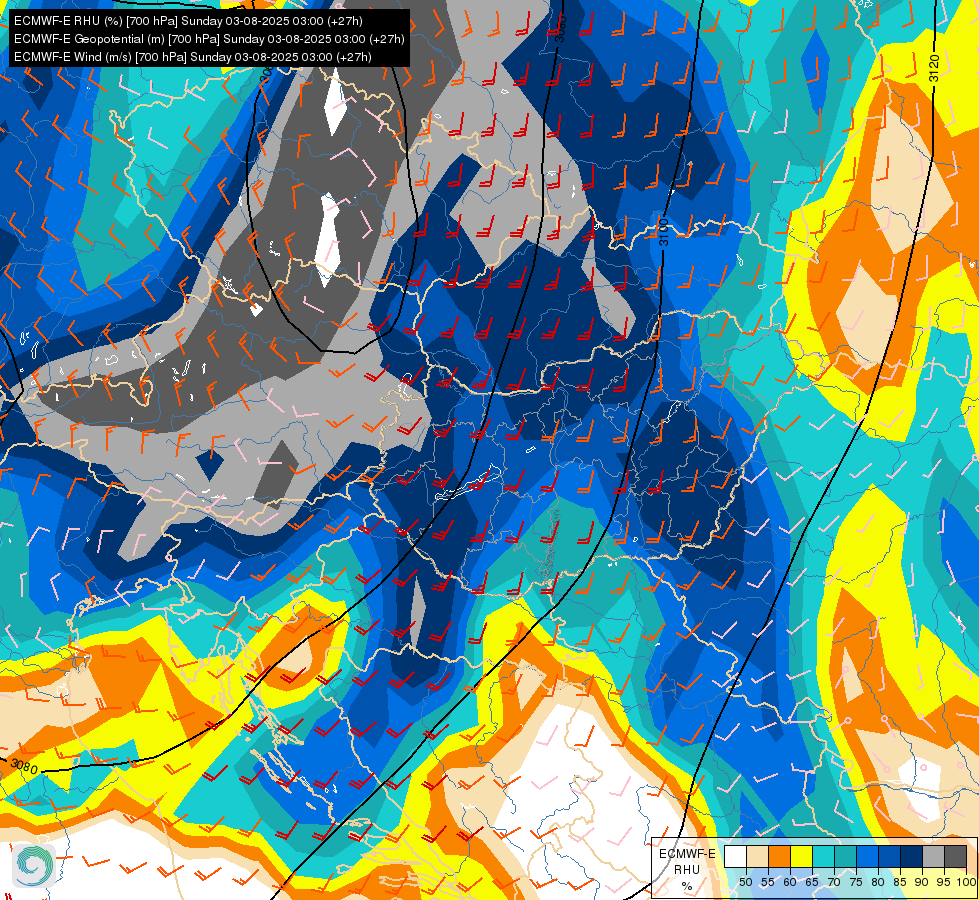
Task: Select the cyan 65–70 legend swatch
Action: point(824,856)
